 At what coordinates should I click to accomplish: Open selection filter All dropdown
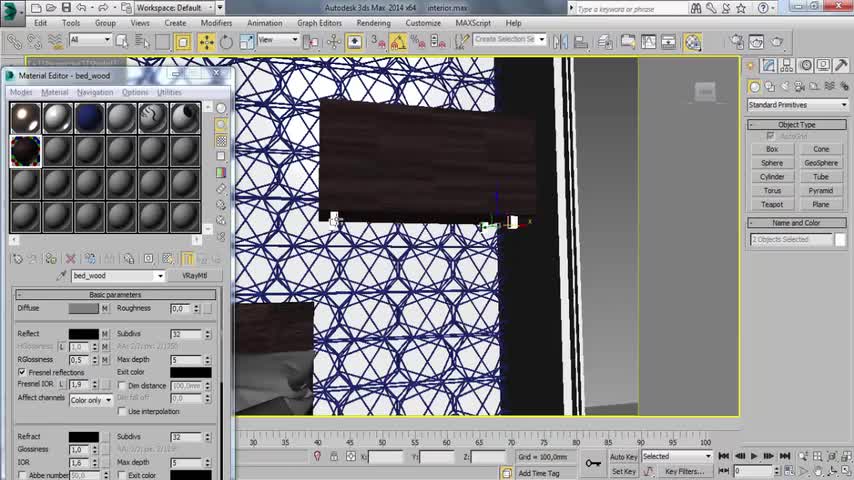90,40
